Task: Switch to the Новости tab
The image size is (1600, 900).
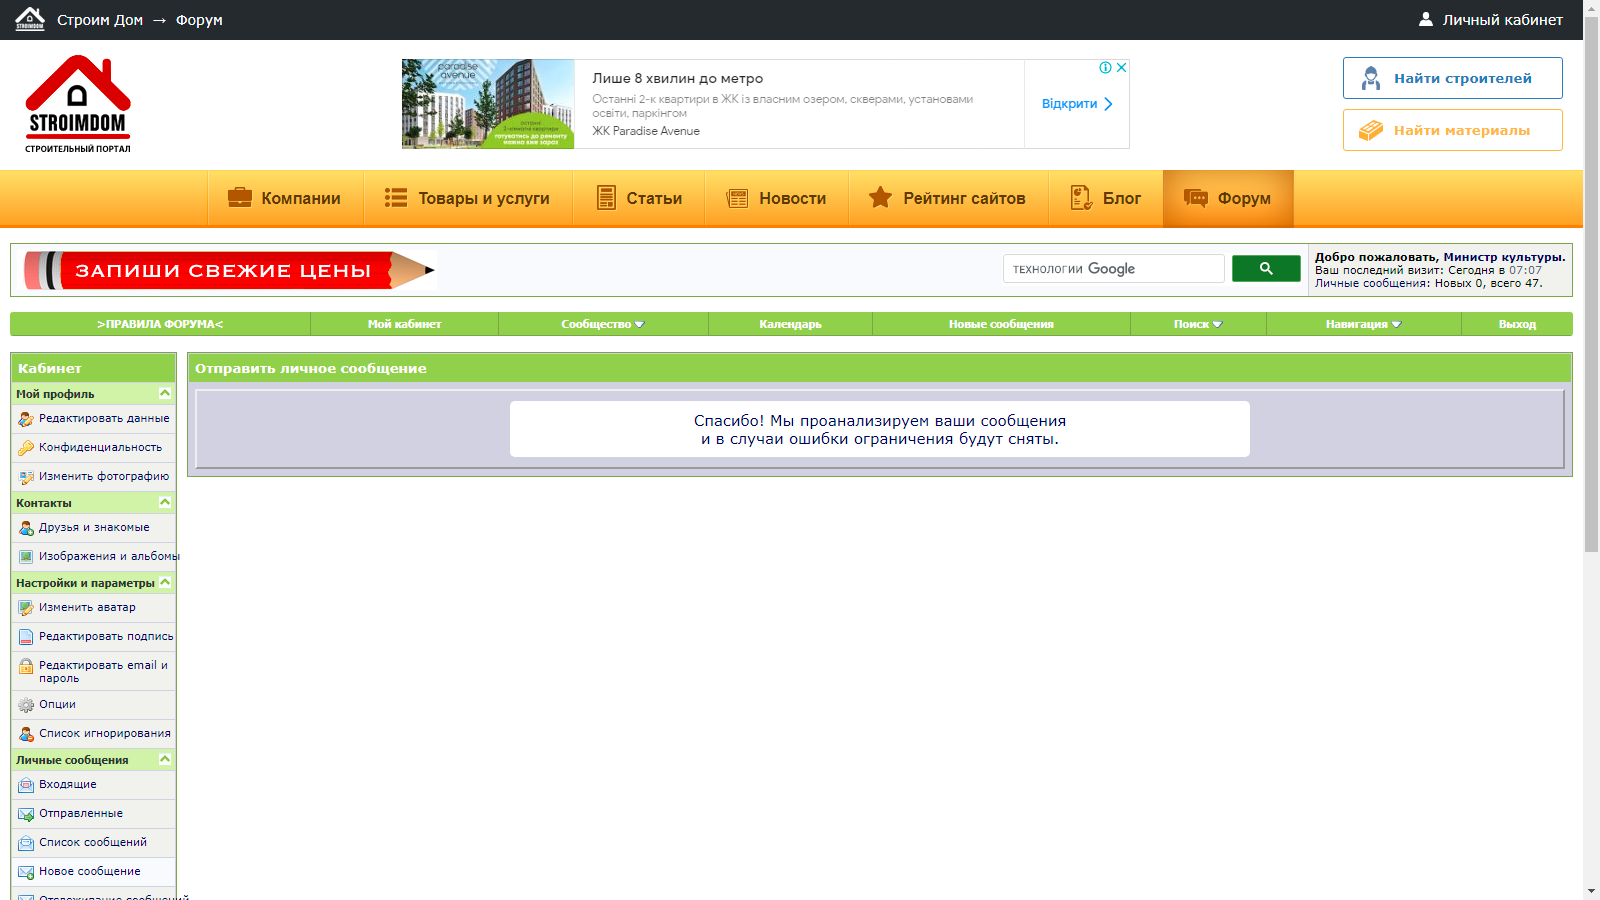Action: coord(778,198)
